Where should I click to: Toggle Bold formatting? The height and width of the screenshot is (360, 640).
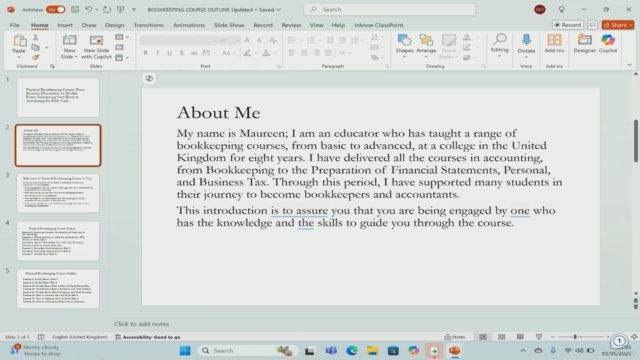coord(145,53)
